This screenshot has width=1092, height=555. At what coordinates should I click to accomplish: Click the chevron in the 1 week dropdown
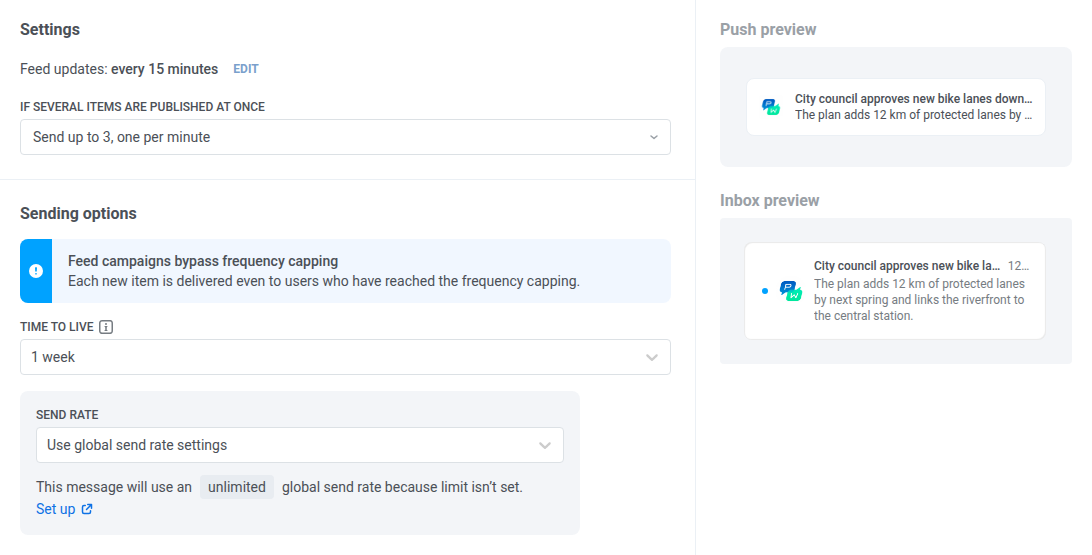coord(652,357)
